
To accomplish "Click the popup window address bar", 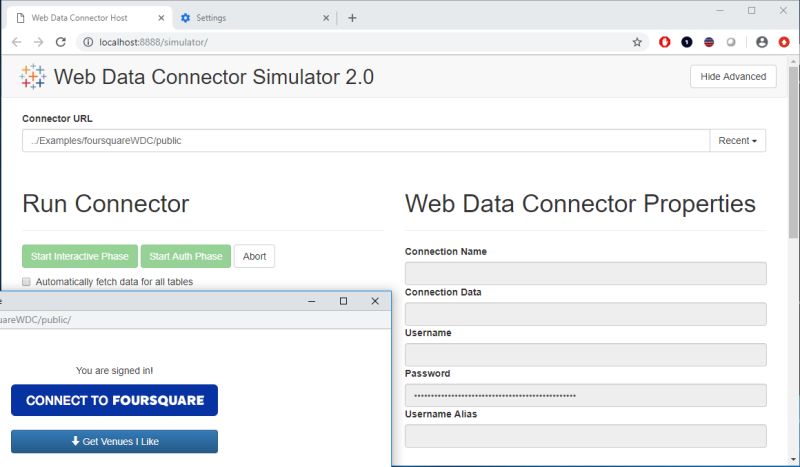I will click(194, 320).
